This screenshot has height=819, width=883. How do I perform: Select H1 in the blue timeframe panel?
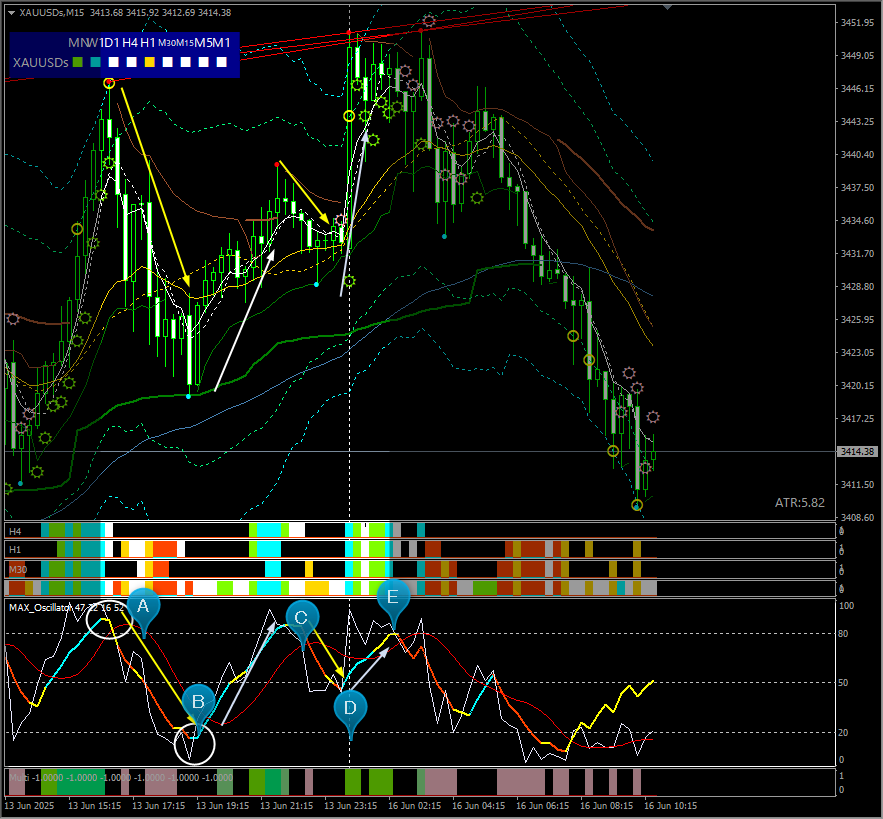pos(148,43)
